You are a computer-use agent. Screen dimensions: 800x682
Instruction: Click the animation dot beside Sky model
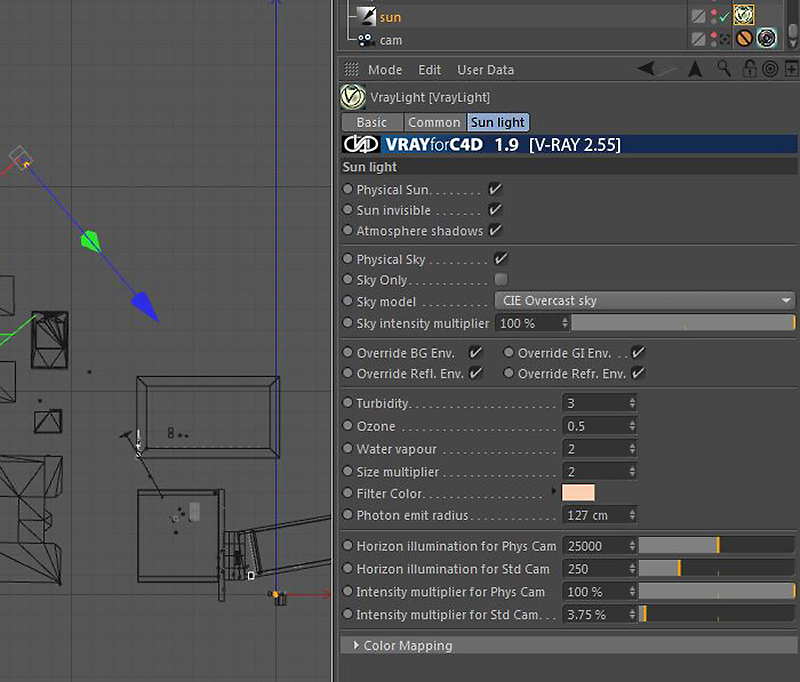pos(347,301)
